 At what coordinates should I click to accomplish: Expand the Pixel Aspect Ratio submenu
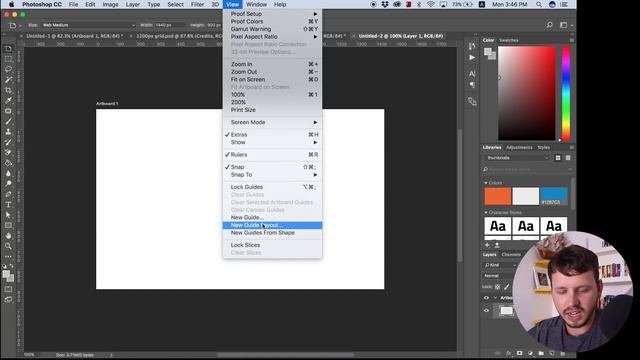[x=272, y=37]
